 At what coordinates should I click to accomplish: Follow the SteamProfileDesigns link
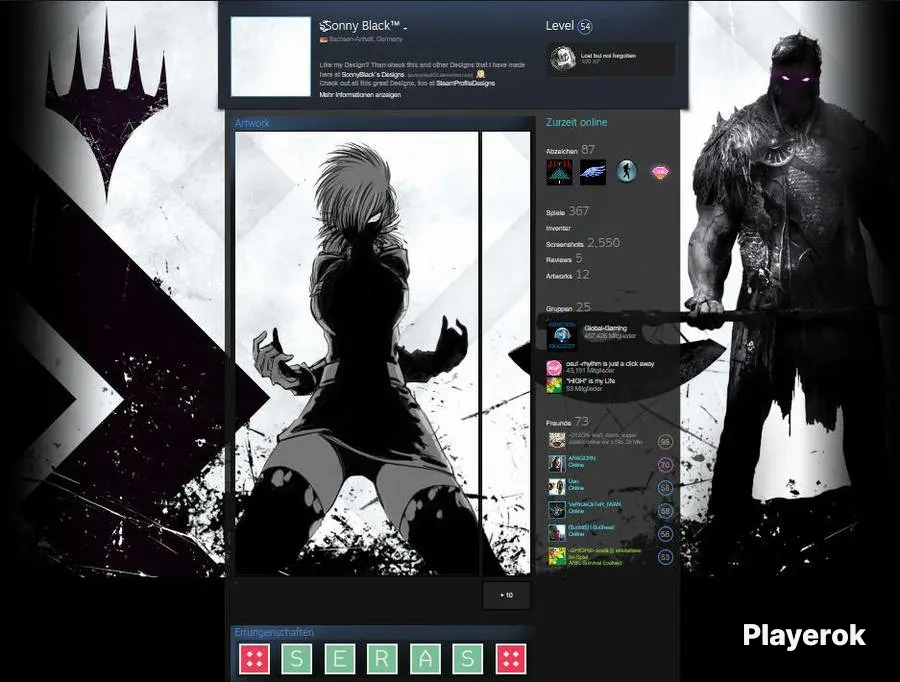[465, 83]
